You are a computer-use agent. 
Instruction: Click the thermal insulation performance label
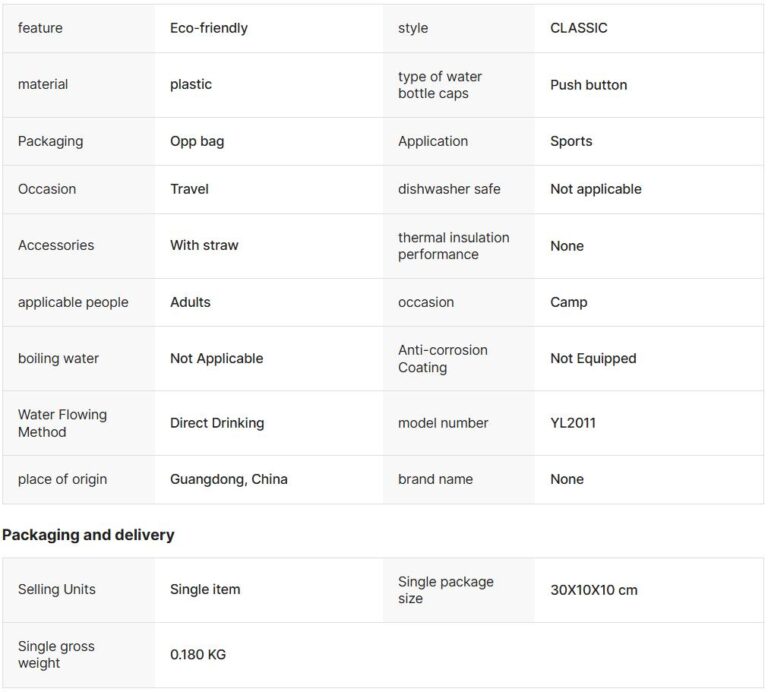(454, 246)
